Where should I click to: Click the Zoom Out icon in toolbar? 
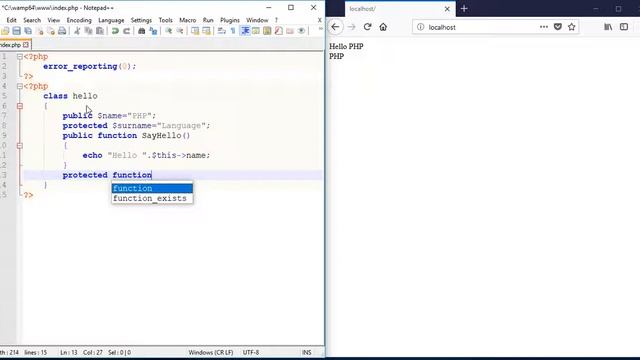(x=180, y=31)
